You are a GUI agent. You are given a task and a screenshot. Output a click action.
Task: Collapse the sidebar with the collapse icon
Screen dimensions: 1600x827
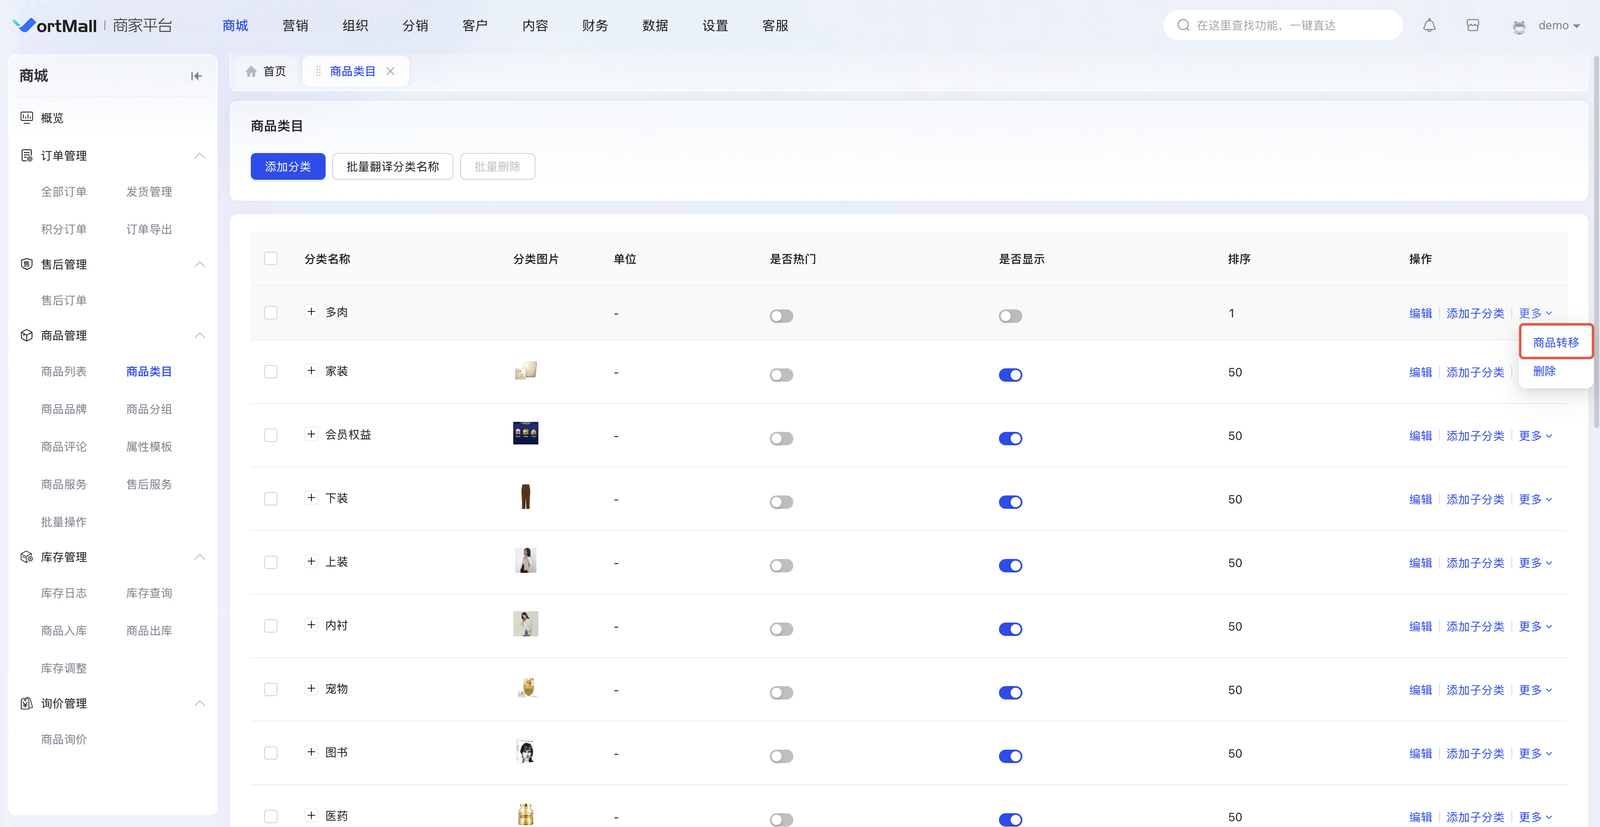click(x=196, y=76)
